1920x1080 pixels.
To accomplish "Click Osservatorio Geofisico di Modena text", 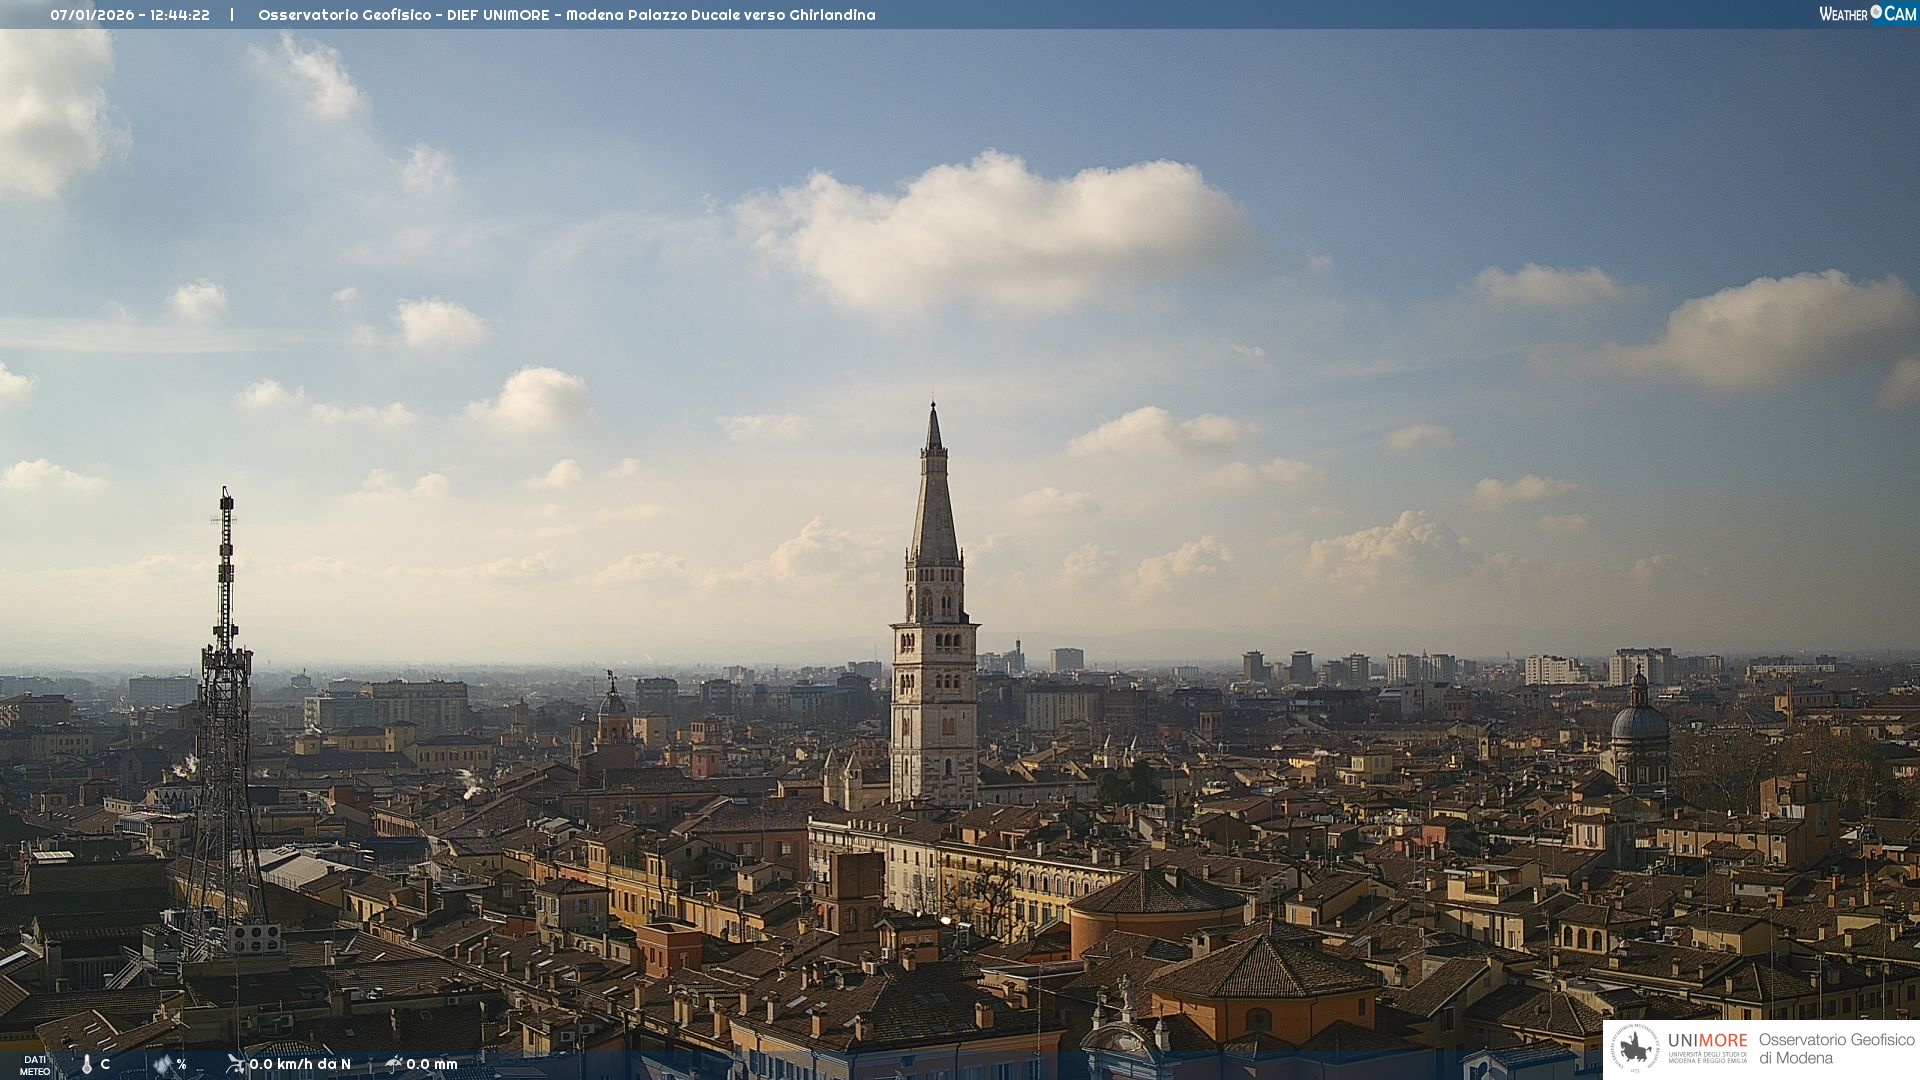I will point(1836,1049).
